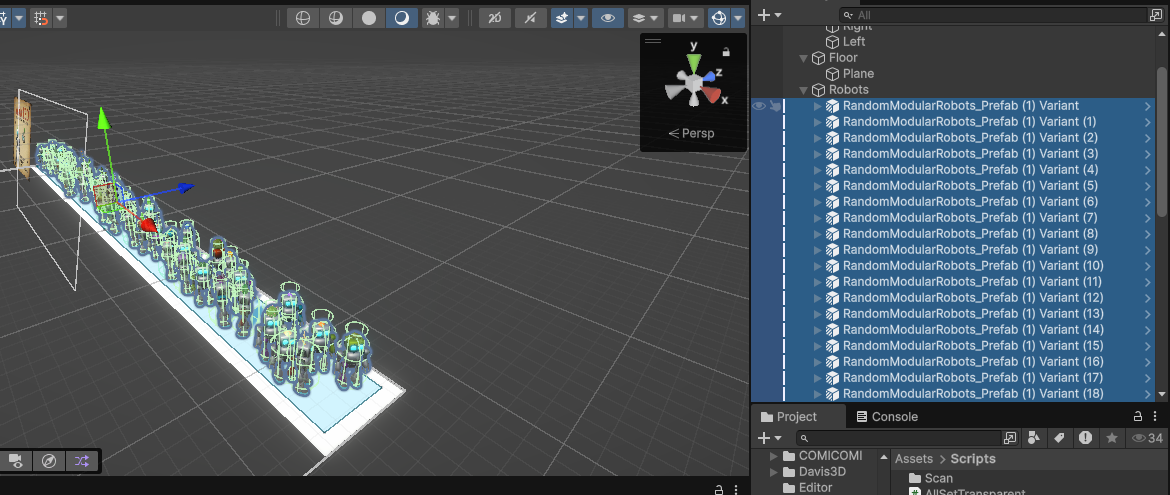Search by type shapes icon
Viewport: 1170px width, 495px height.
pos(1034,438)
